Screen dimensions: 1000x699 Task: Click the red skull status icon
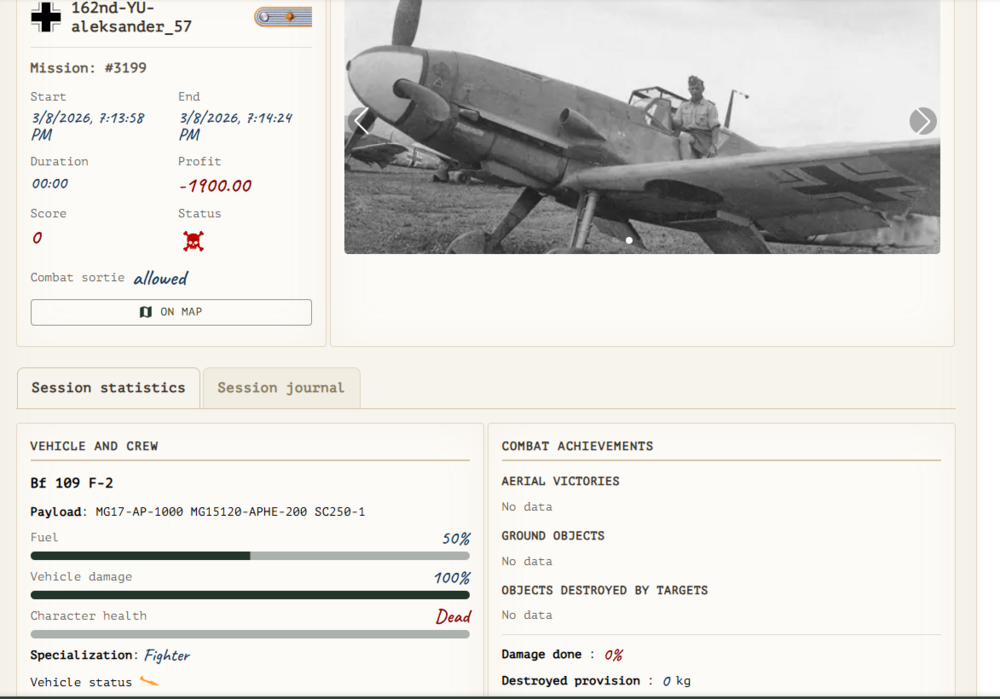coord(193,241)
